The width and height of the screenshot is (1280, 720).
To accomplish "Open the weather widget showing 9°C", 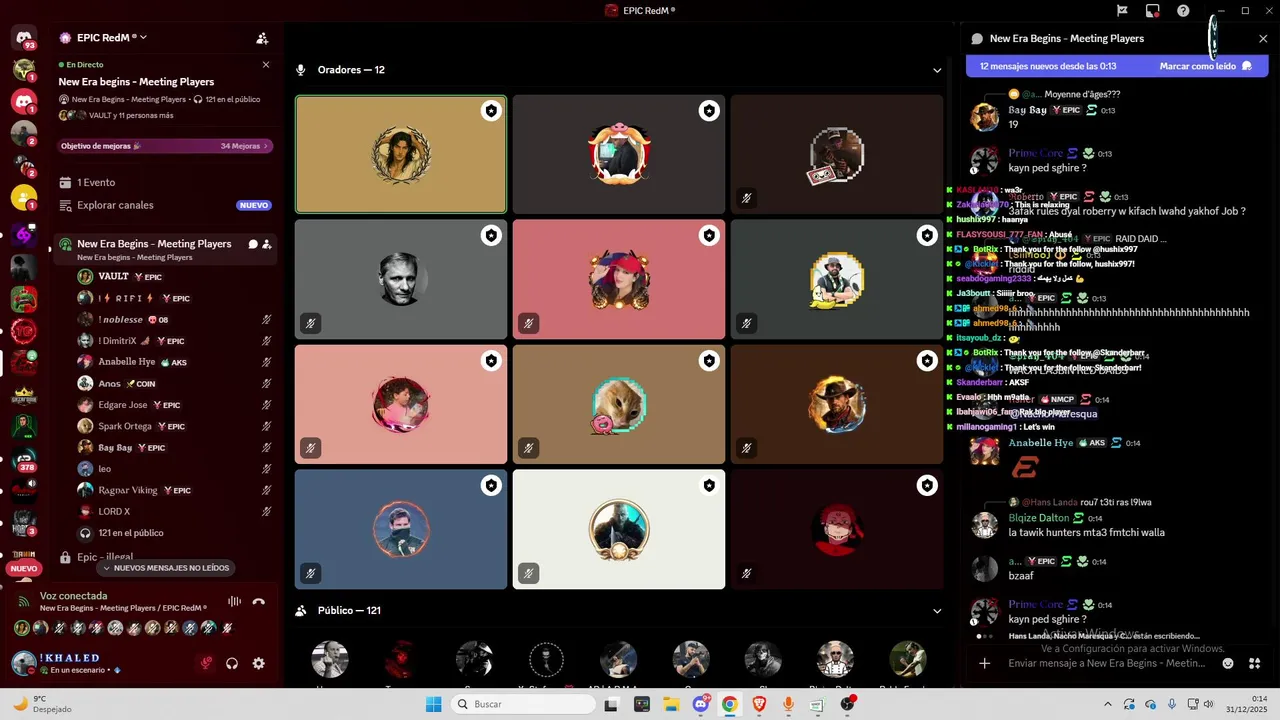I will coord(40,704).
